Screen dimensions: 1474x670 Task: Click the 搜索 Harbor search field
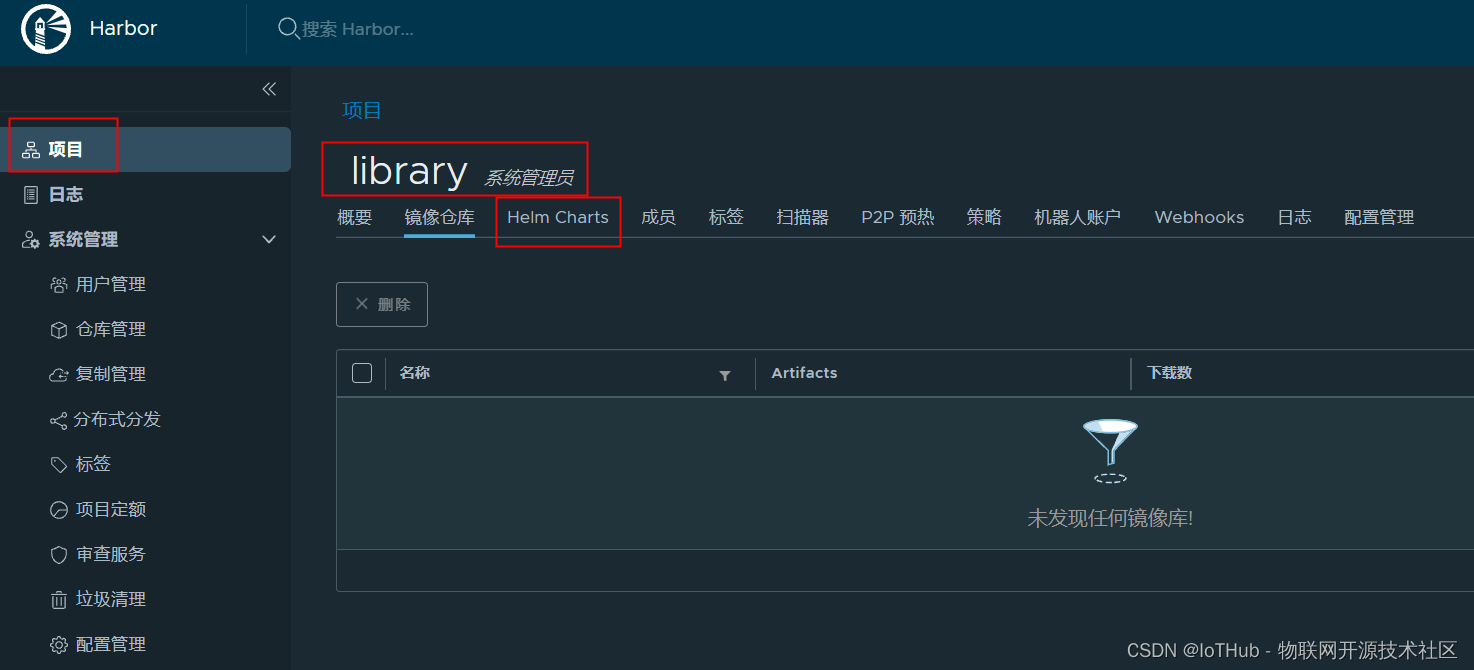358,29
